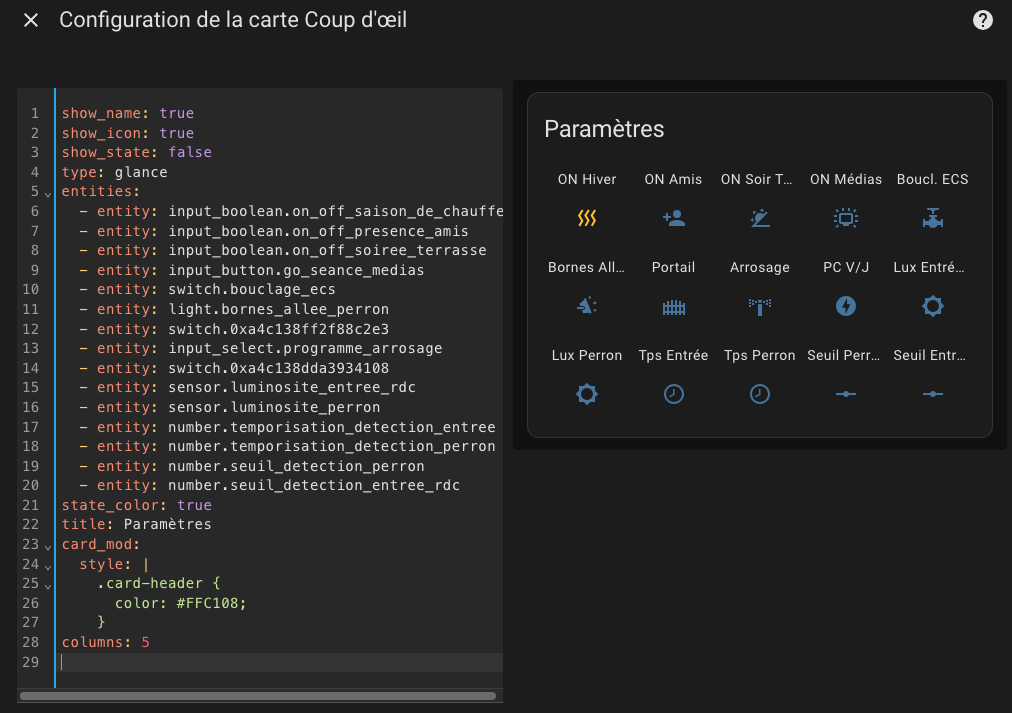Click the PC V/J lightning icon
This screenshot has height=713, width=1012.
(845, 306)
